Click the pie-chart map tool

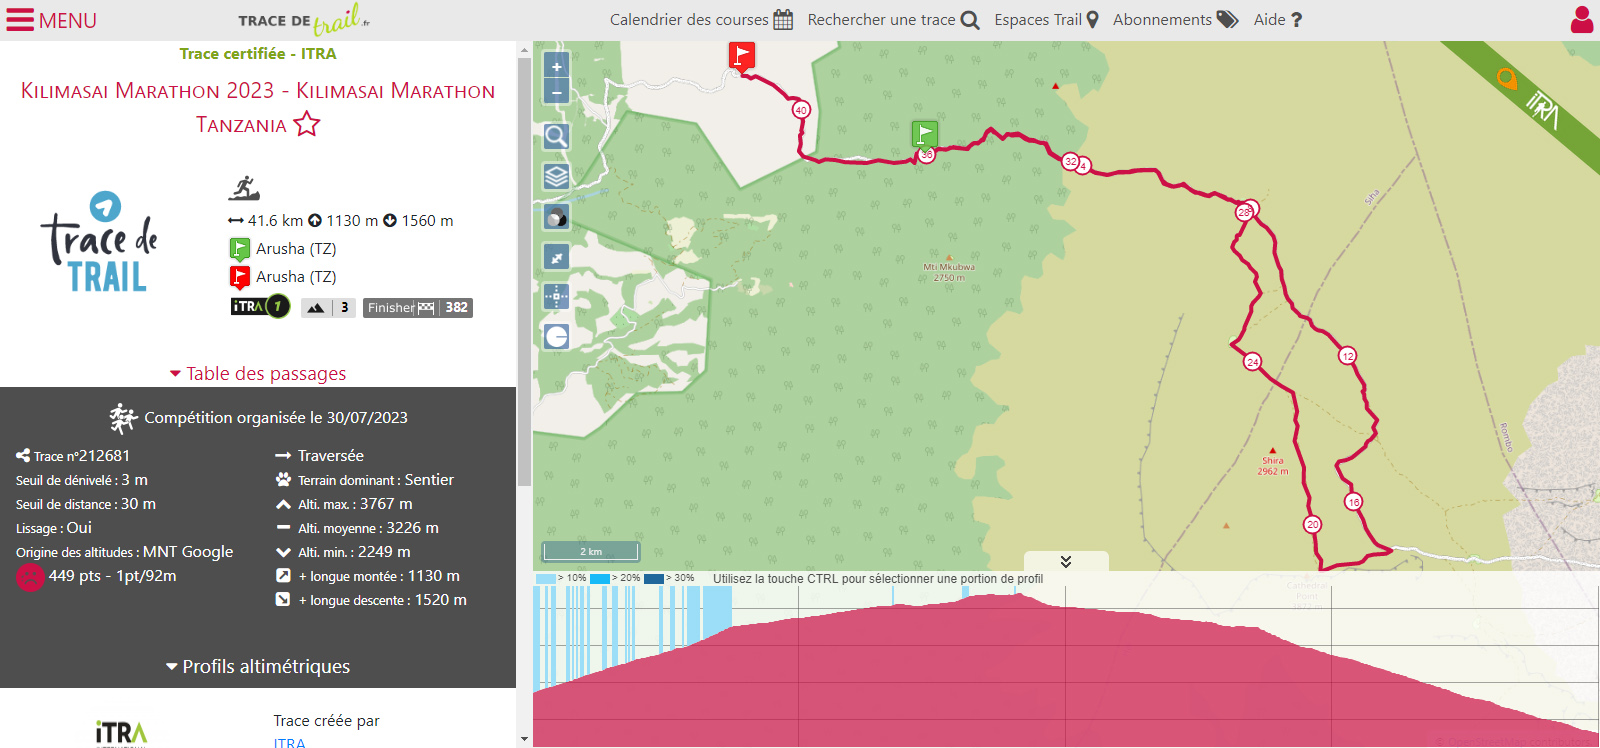[556, 336]
